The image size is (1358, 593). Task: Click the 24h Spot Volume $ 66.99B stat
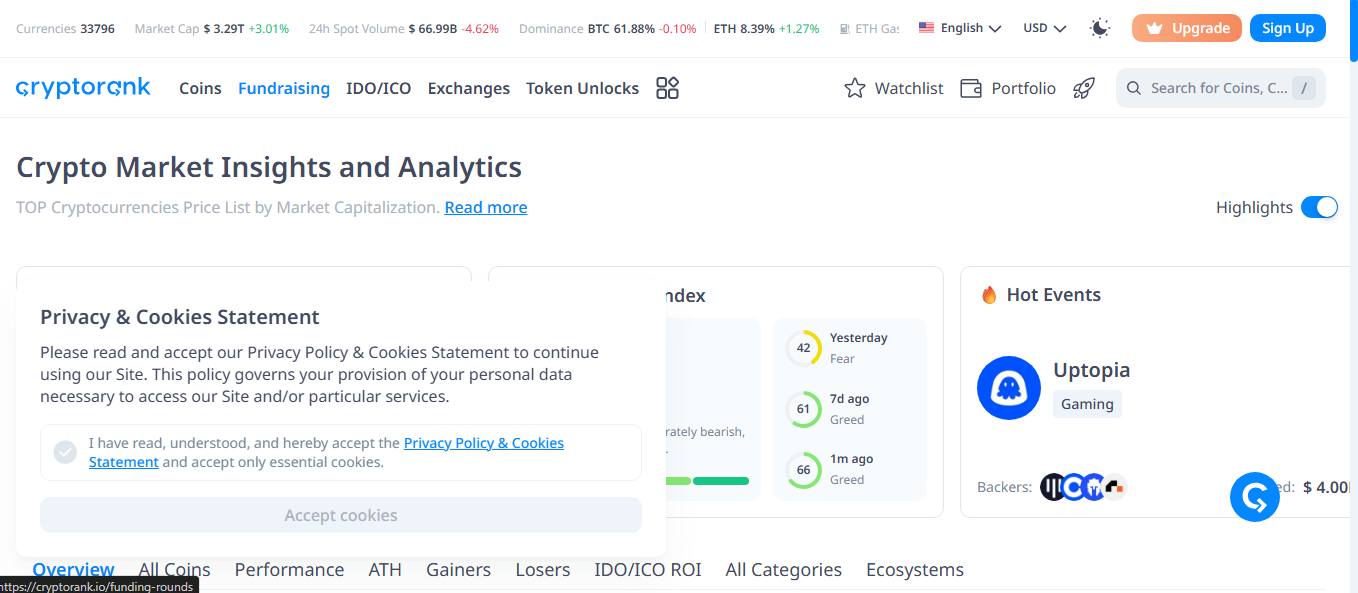404,29
